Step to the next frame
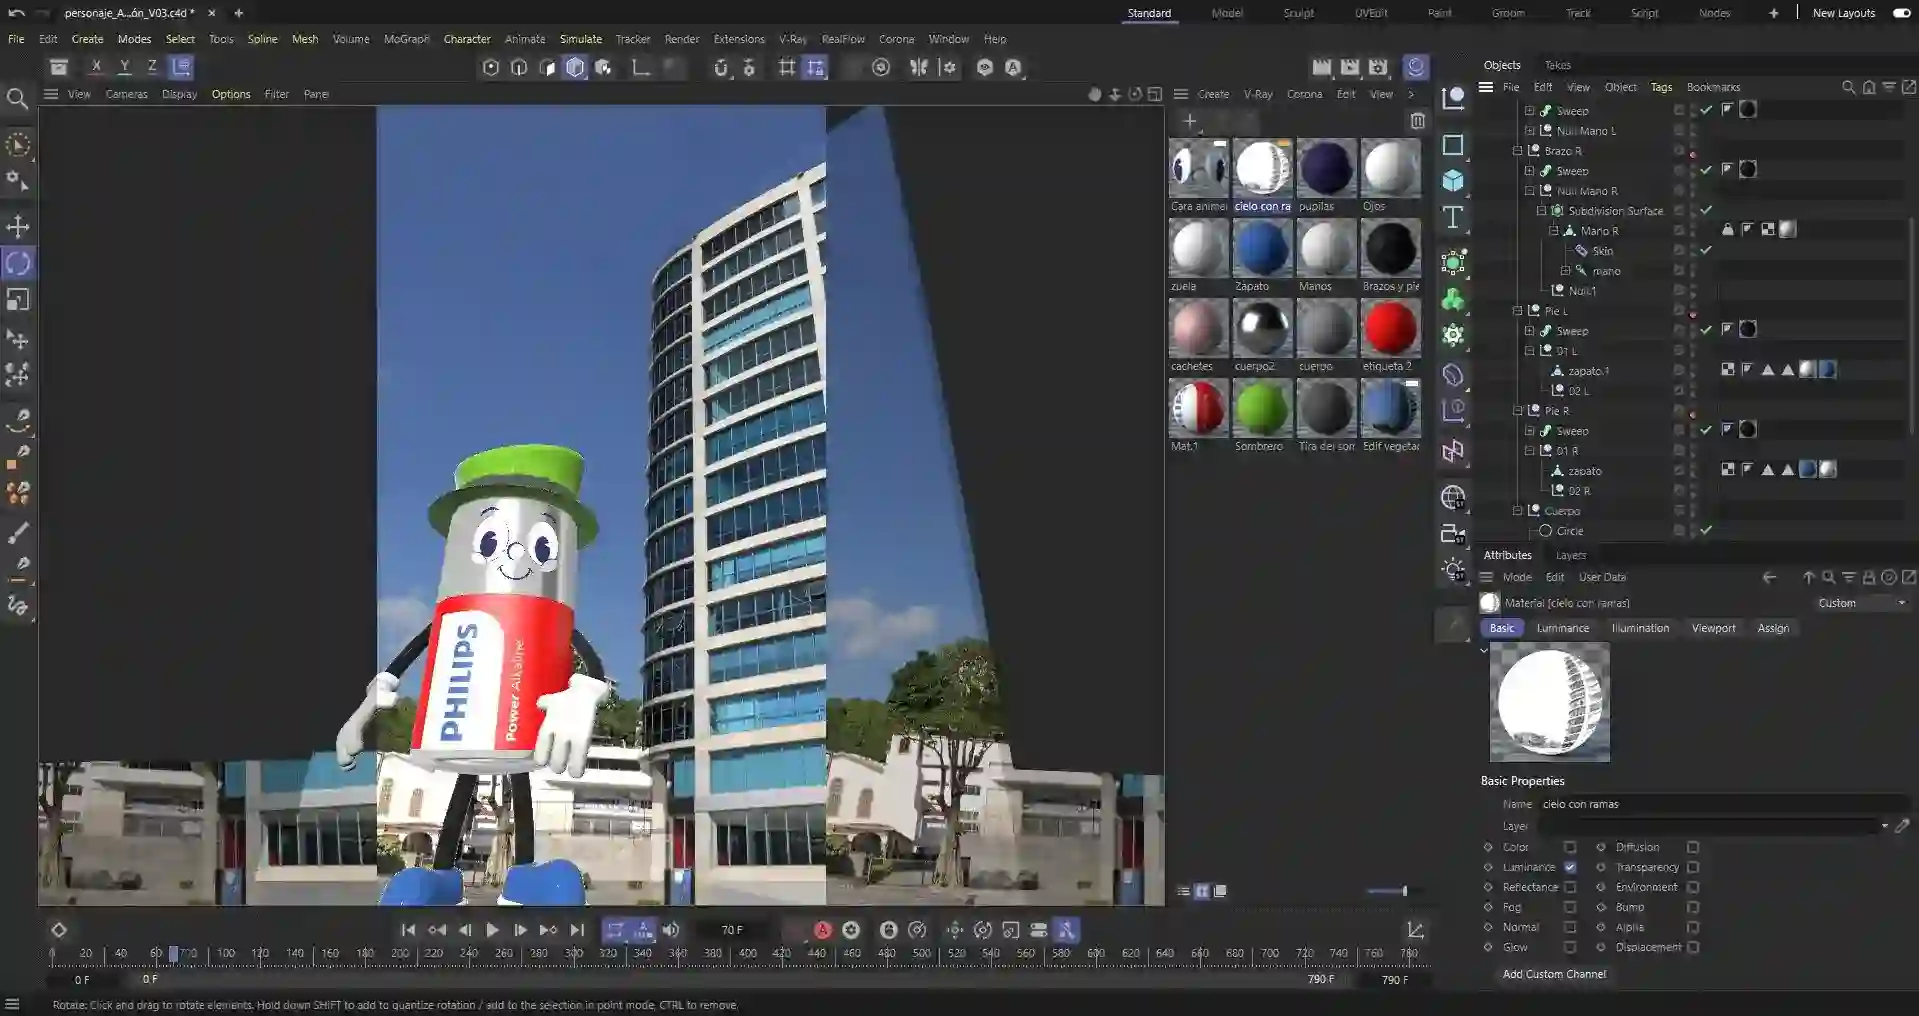 (x=520, y=930)
